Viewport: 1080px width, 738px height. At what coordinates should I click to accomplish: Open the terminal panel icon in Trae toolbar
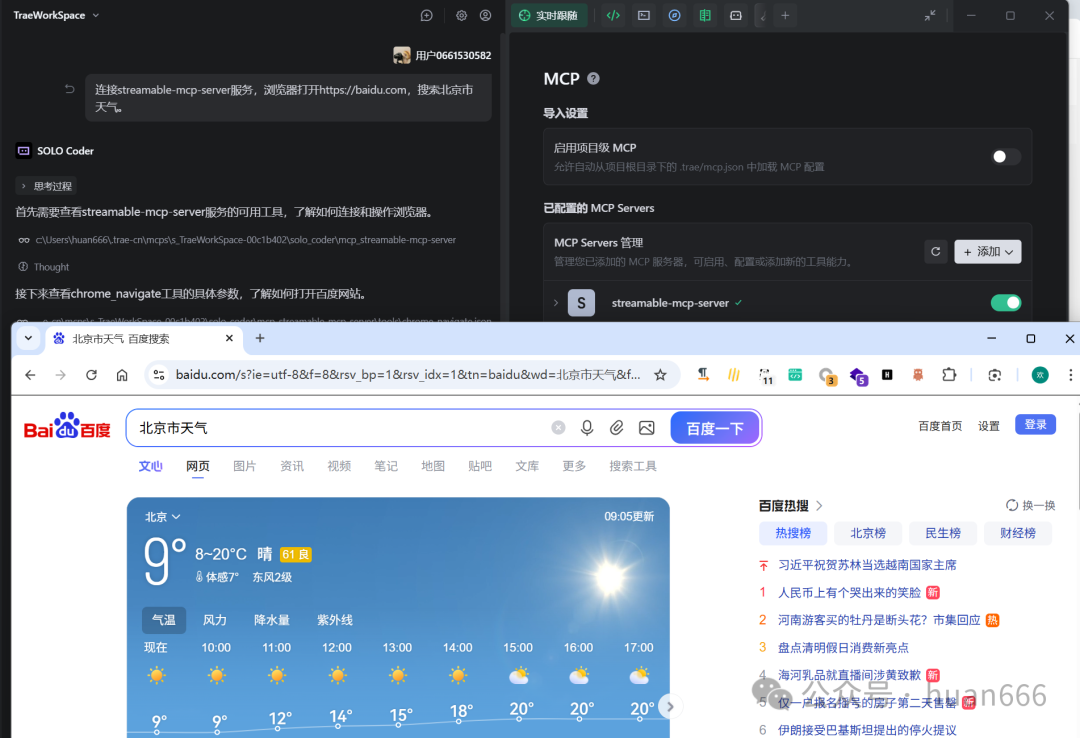(644, 15)
